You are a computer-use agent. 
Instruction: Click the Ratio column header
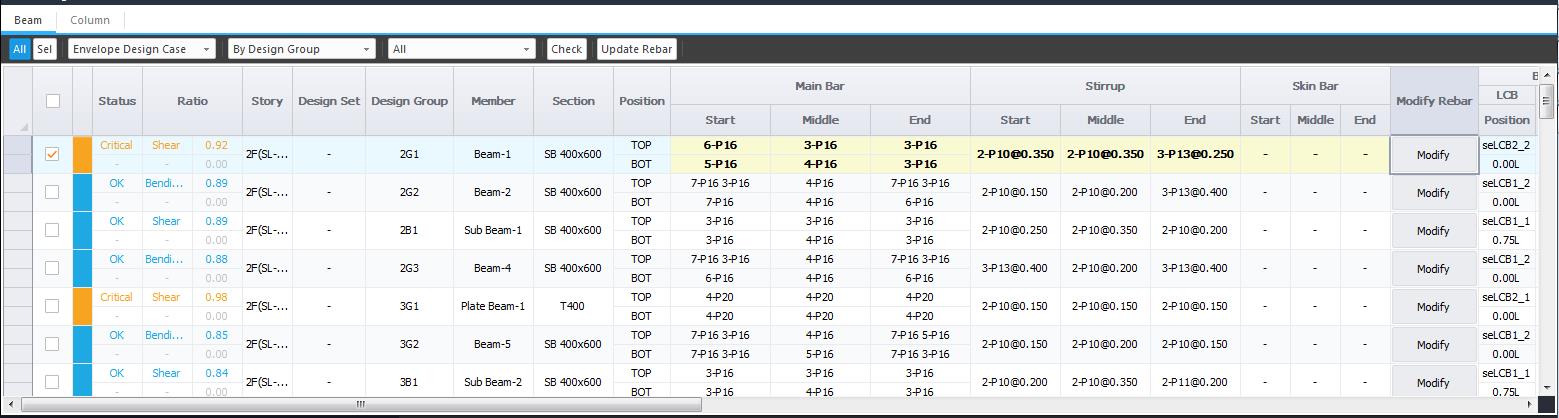tap(192, 101)
